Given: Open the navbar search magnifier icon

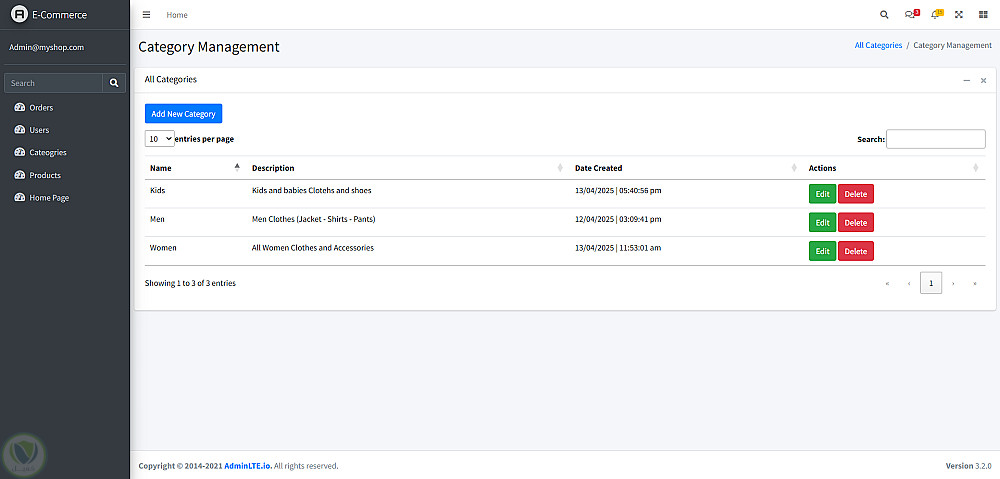Looking at the screenshot, I should (x=883, y=15).
